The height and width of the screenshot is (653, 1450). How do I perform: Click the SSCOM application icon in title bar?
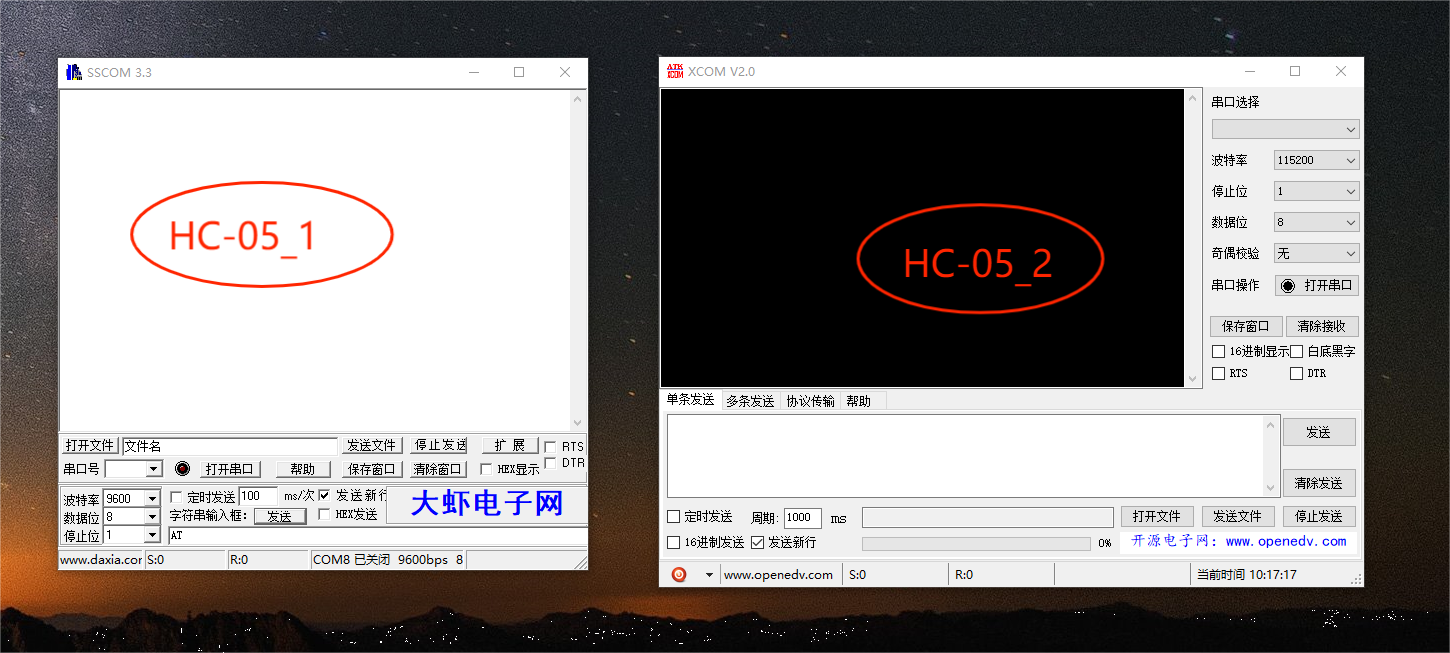(73, 71)
